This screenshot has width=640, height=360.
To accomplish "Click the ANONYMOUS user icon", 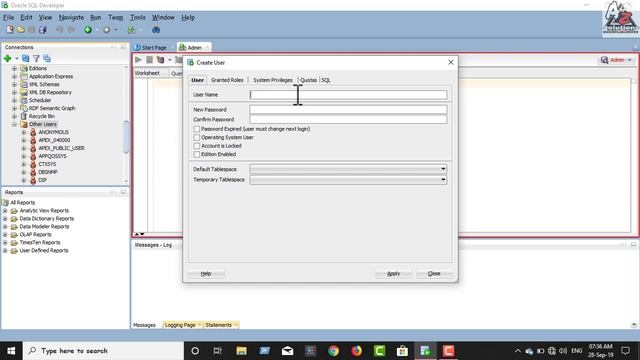I will [33, 132].
